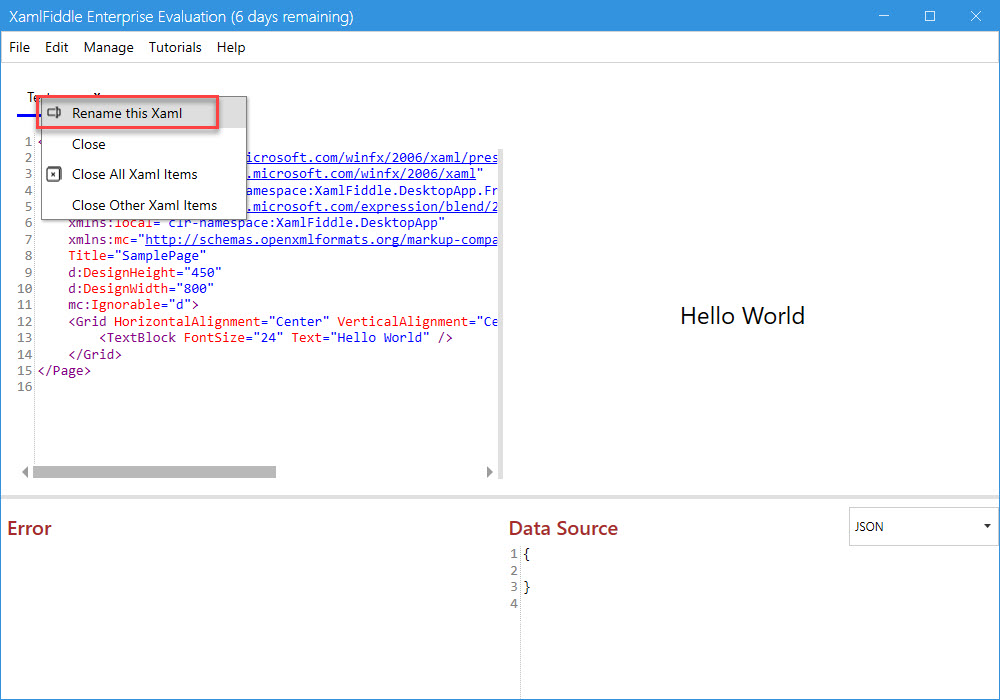
Task: Click the horizontal scrollbar left arrow
Action: pyautogui.click(x=25, y=472)
